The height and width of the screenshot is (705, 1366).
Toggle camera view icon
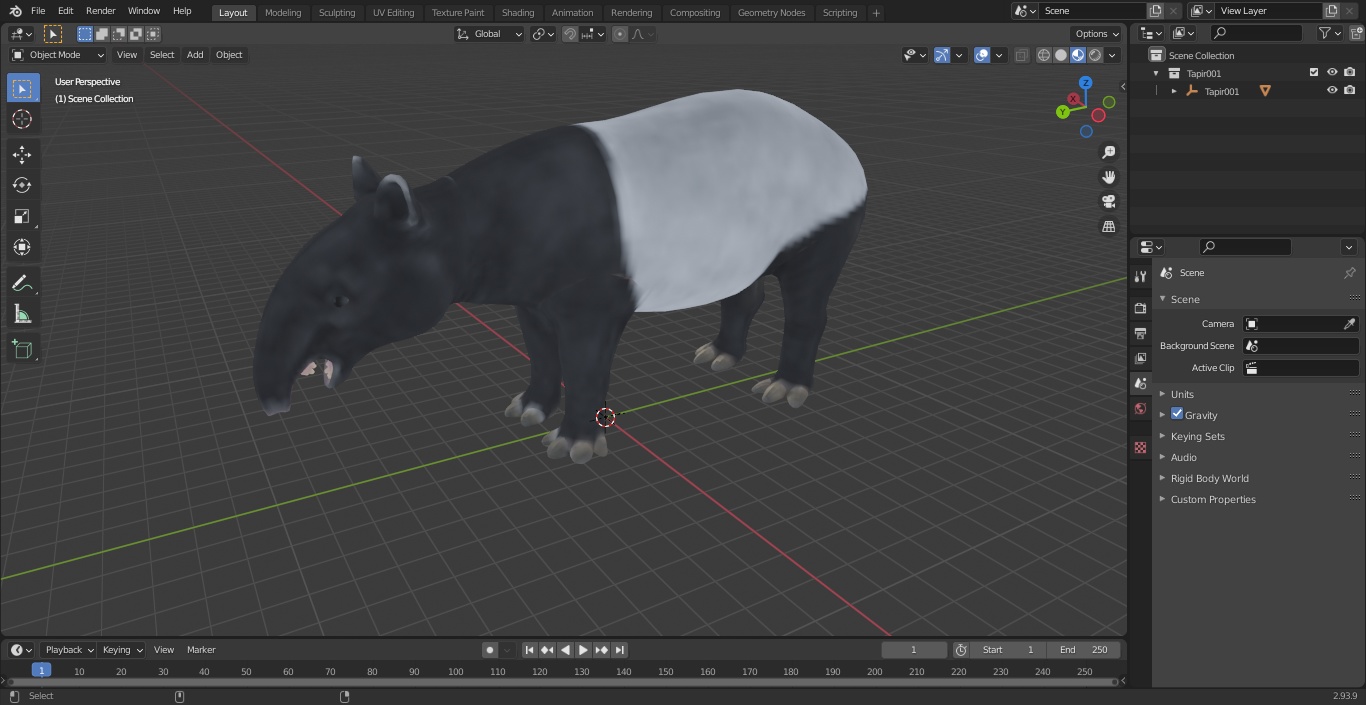pos(1108,201)
